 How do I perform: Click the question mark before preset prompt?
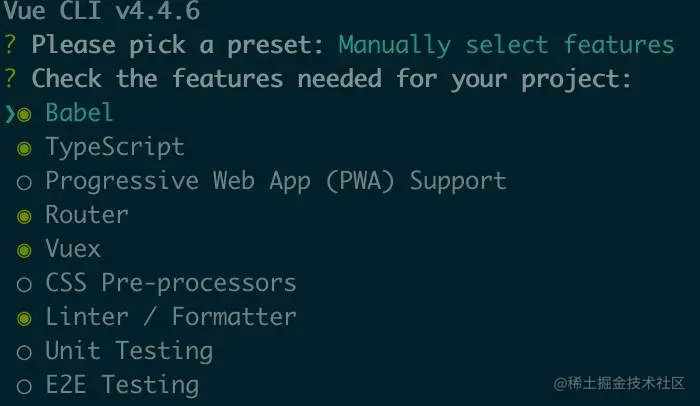10,45
